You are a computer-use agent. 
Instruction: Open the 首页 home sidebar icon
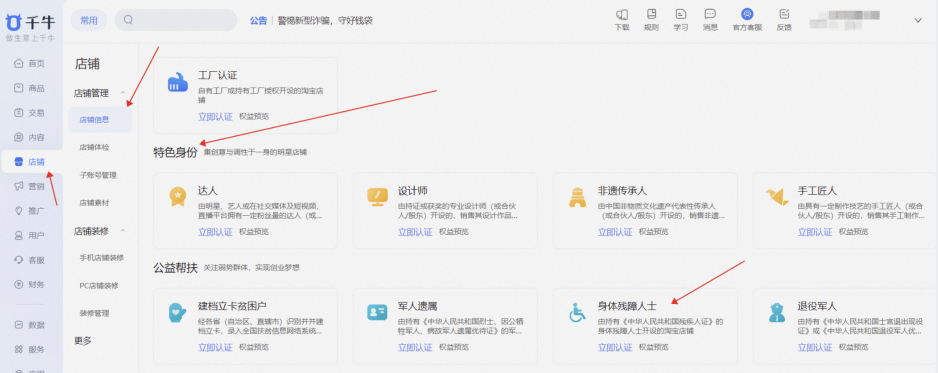tap(19, 63)
